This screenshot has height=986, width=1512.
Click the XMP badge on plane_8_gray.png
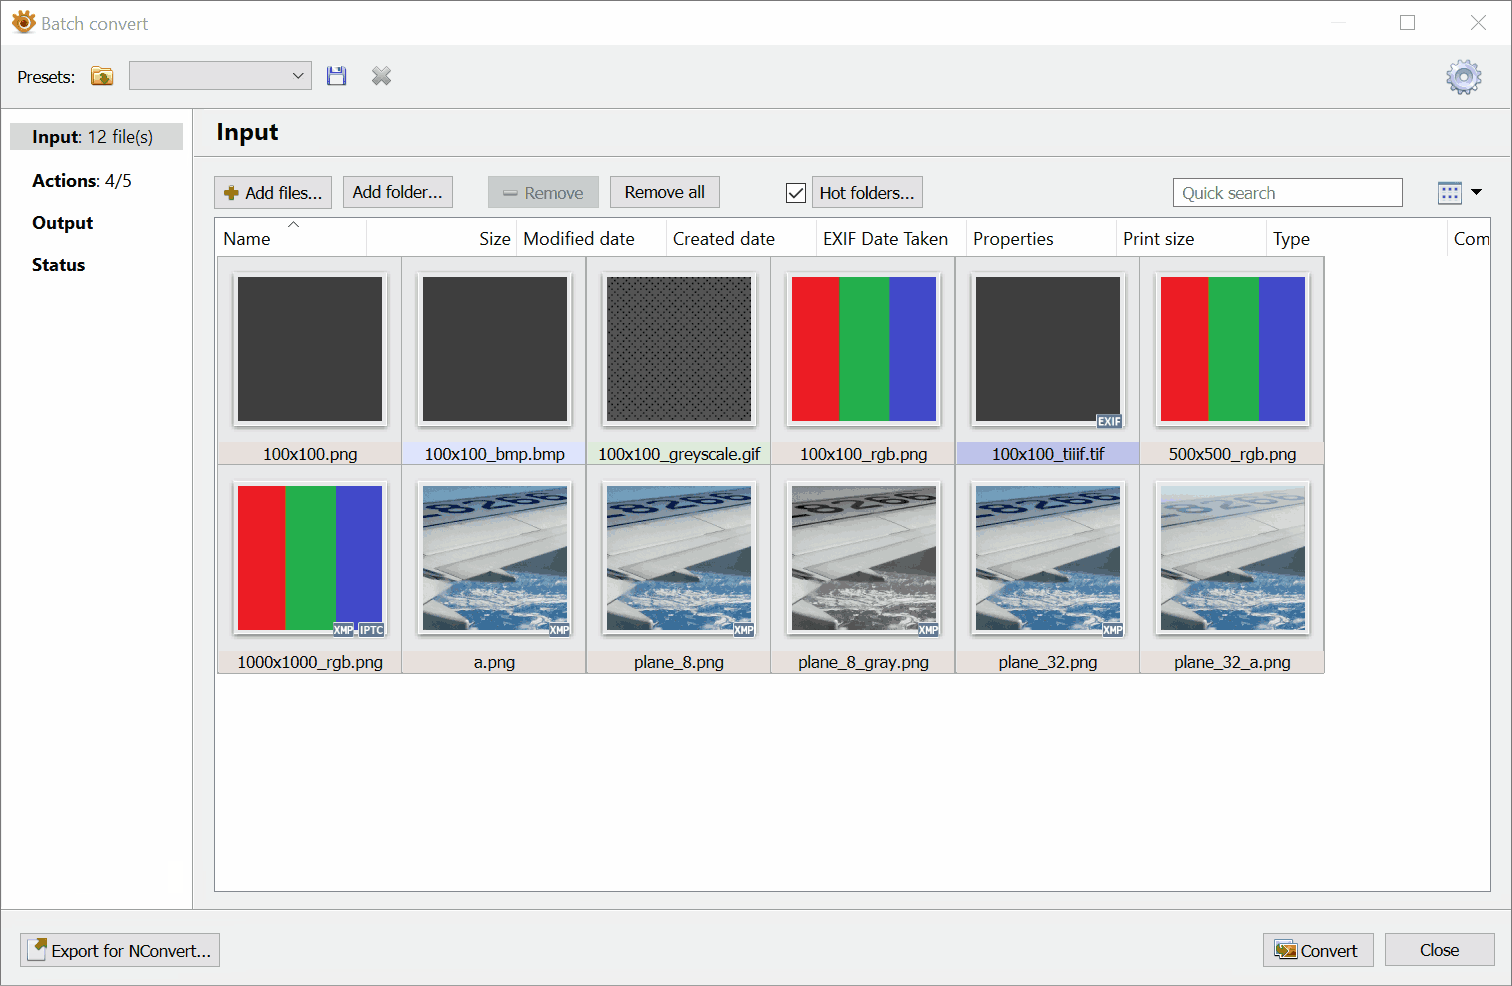(928, 630)
